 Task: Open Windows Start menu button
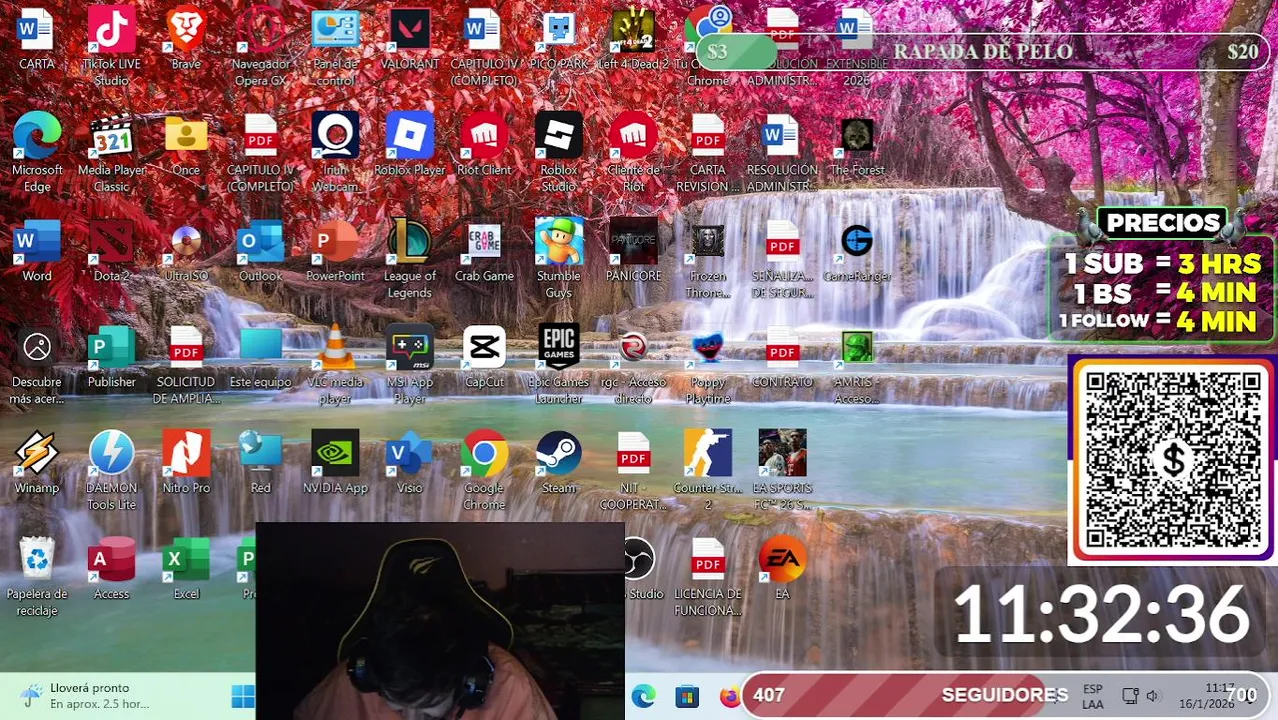coord(243,696)
